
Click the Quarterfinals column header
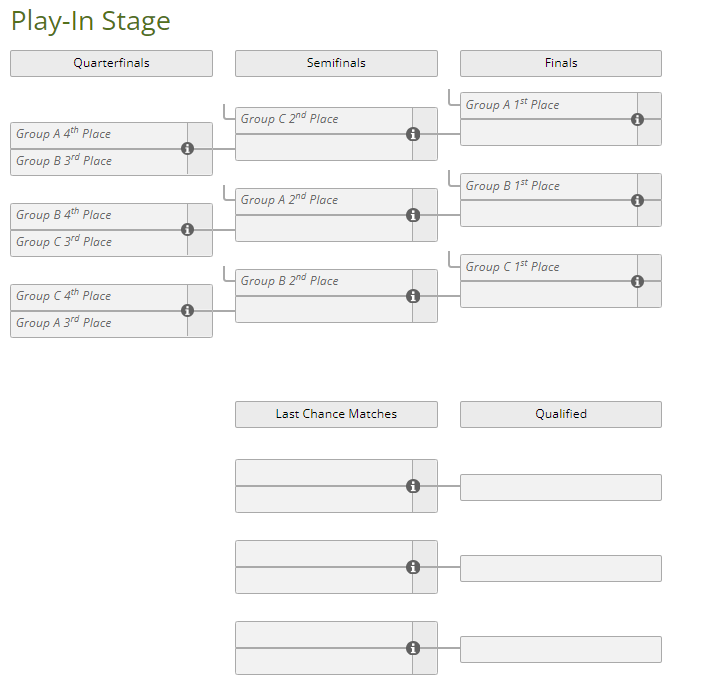point(111,63)
